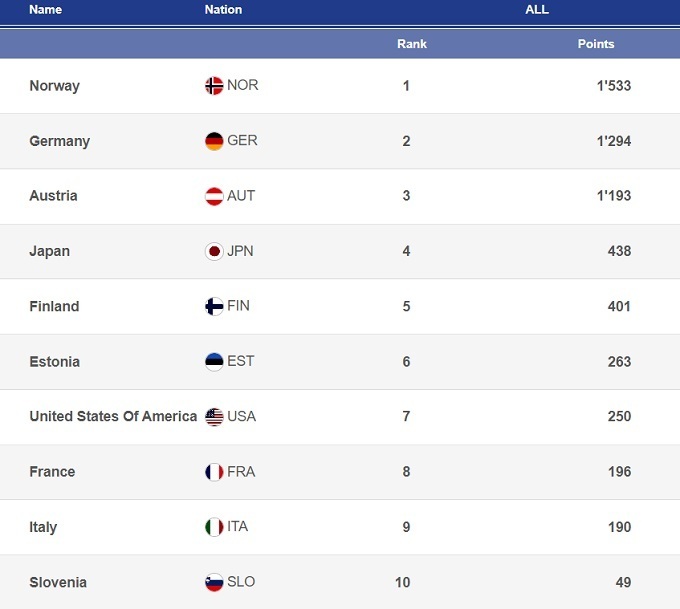This screenshot has height=609, width=680.
Task: Open the Slovenia team name link
Action: (58, 582)
